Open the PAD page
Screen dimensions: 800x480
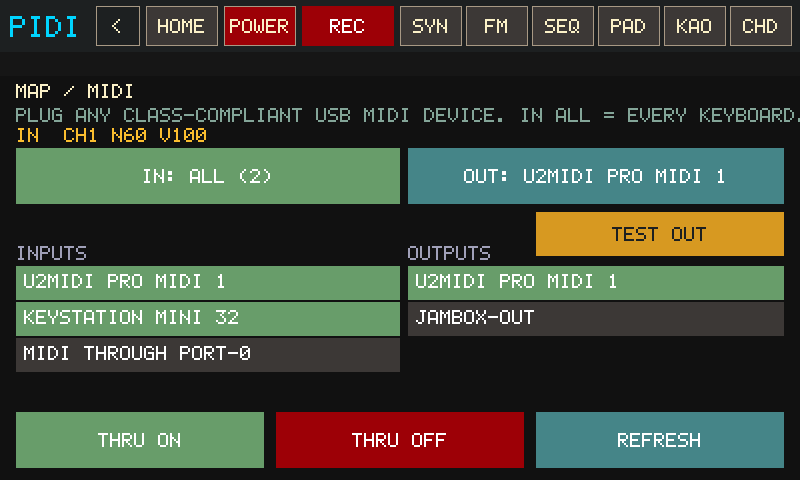point(629,26)
